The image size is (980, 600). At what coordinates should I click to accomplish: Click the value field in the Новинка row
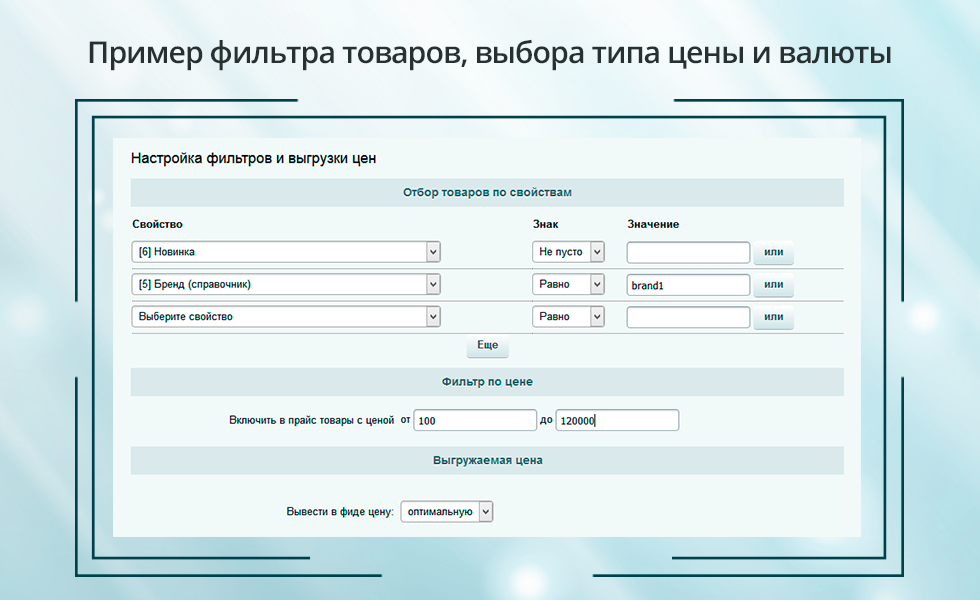pos(688,252)
